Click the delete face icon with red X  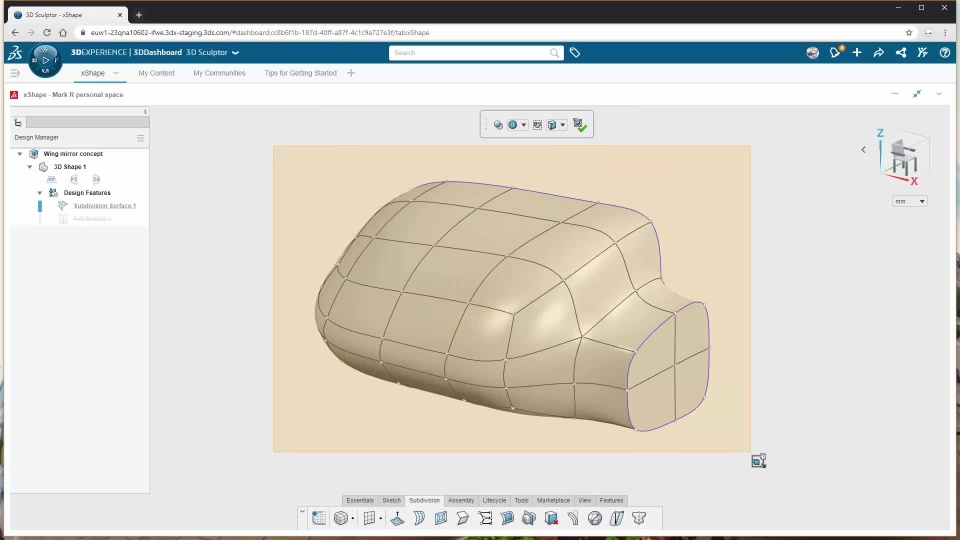tap(551, 518)
